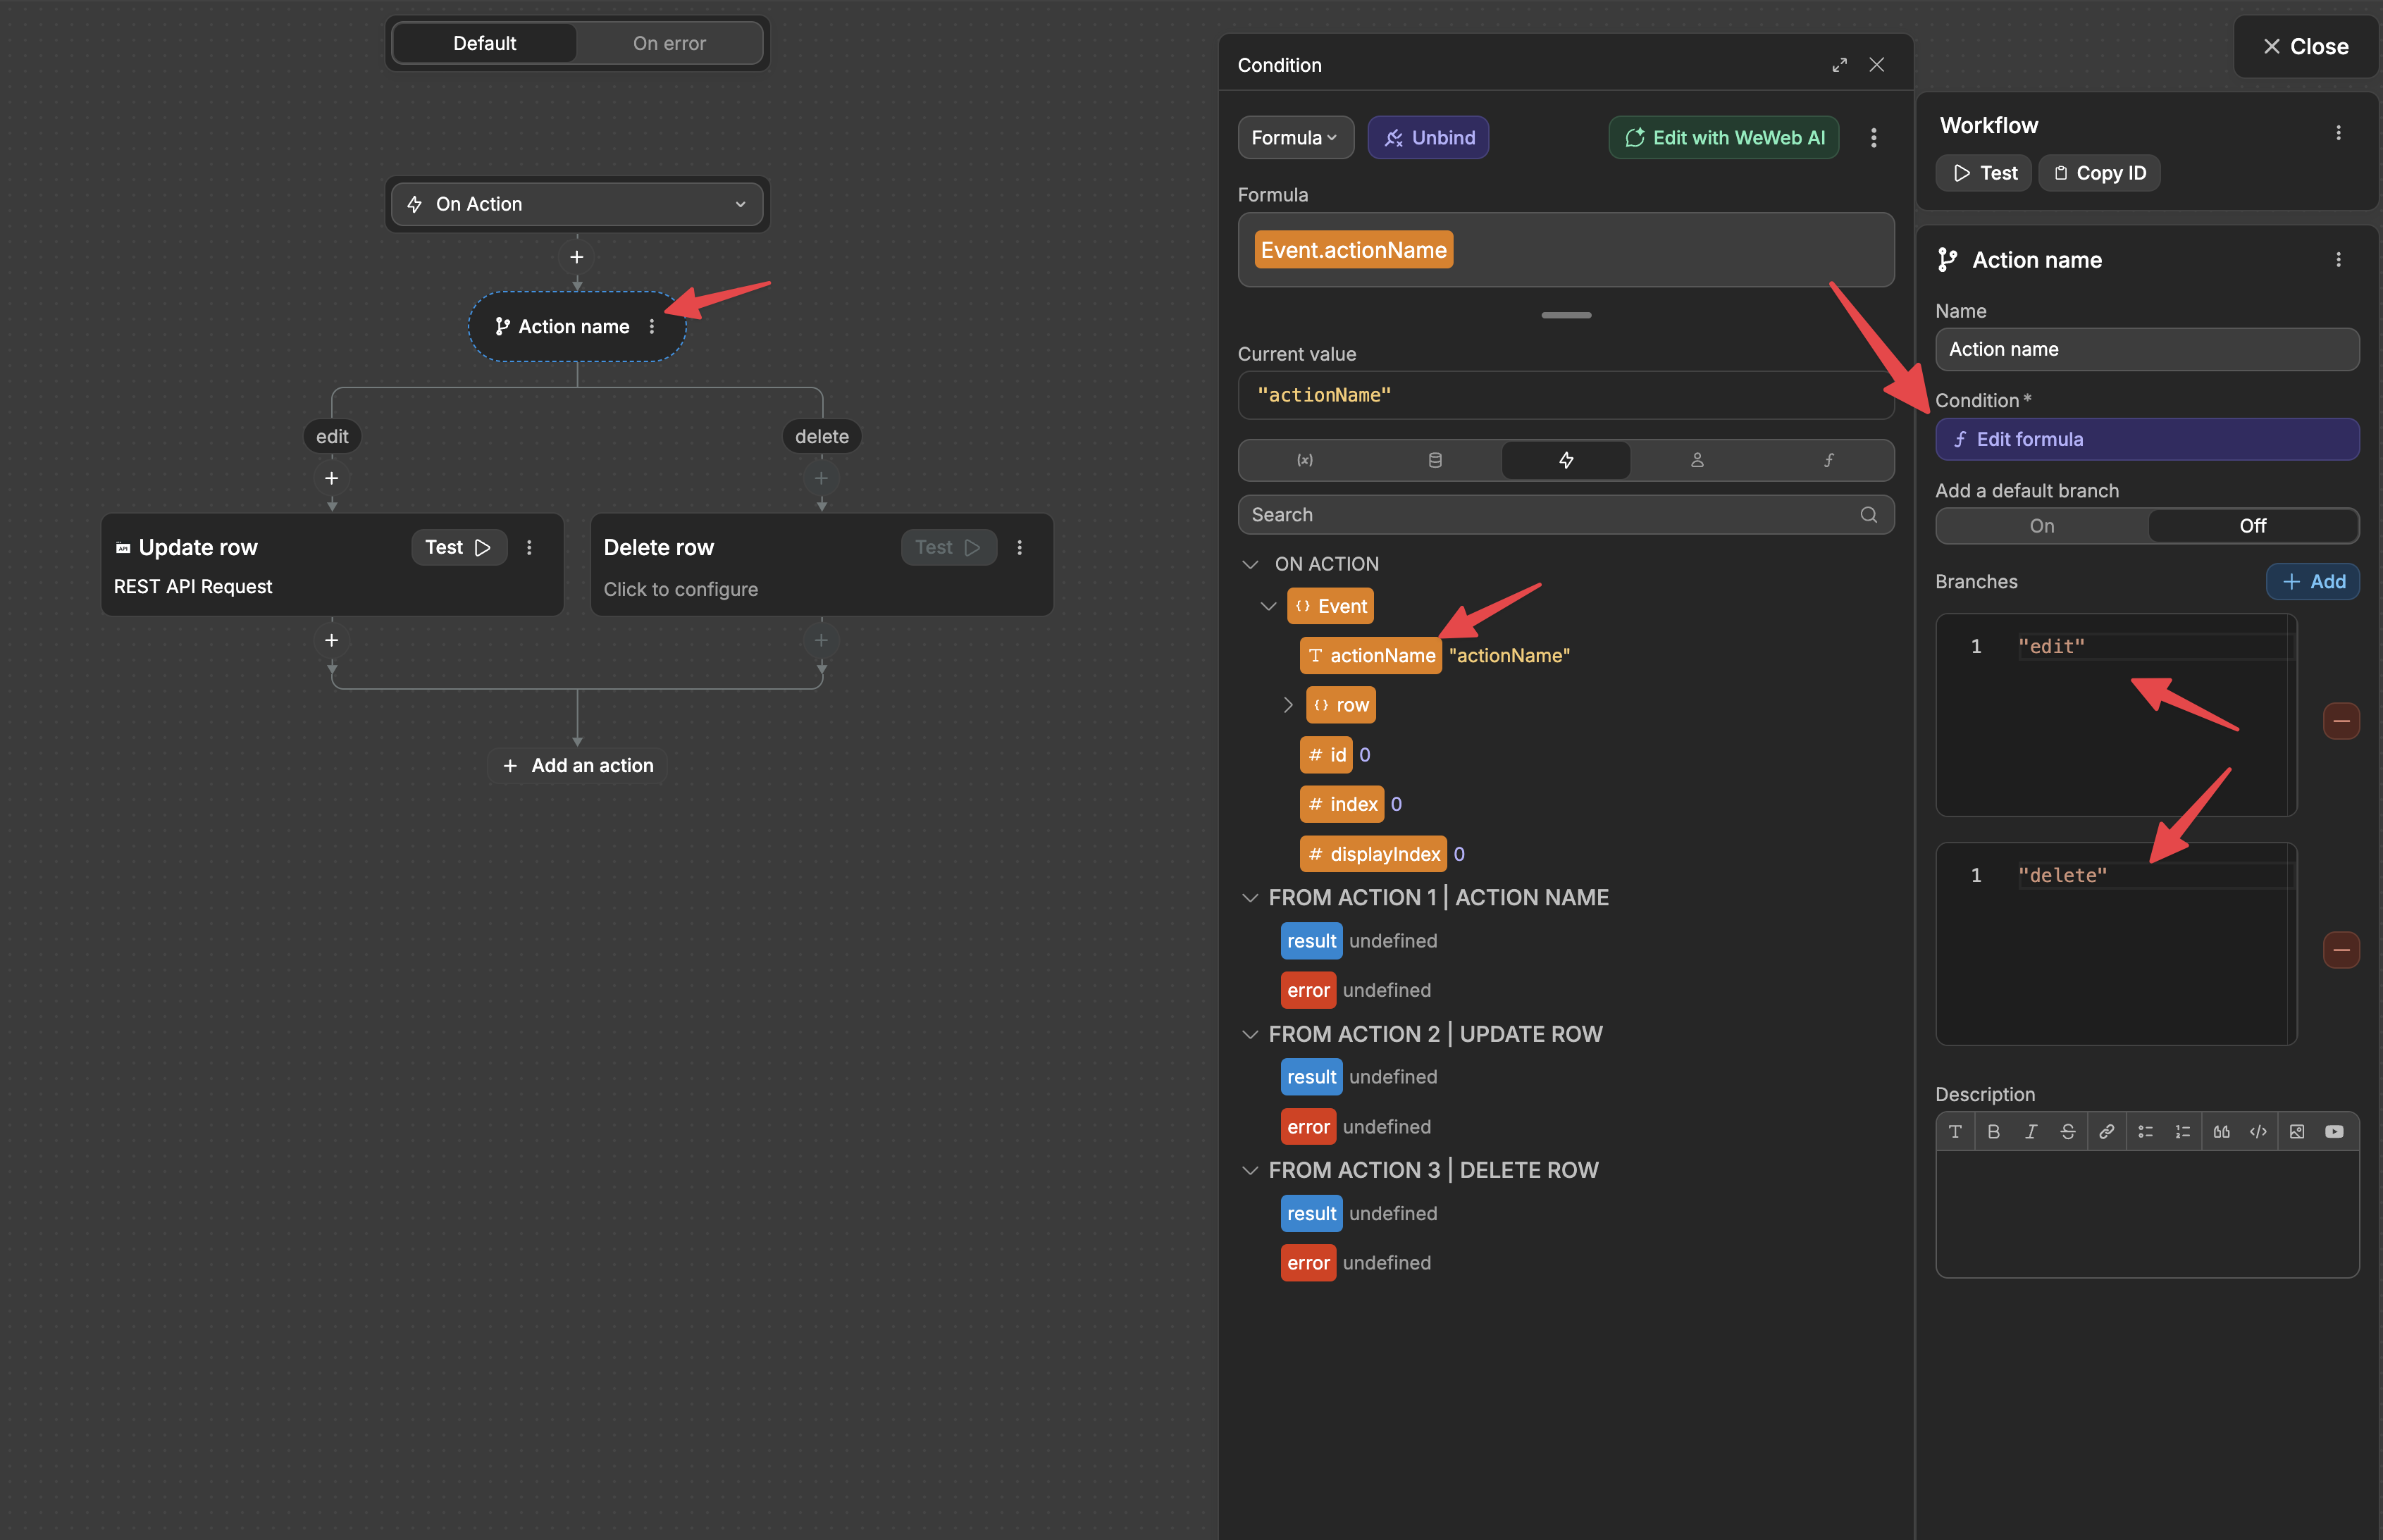Open the component user icon tab
This screenshot has width=2383, height=1540.
coord(1697,460)
